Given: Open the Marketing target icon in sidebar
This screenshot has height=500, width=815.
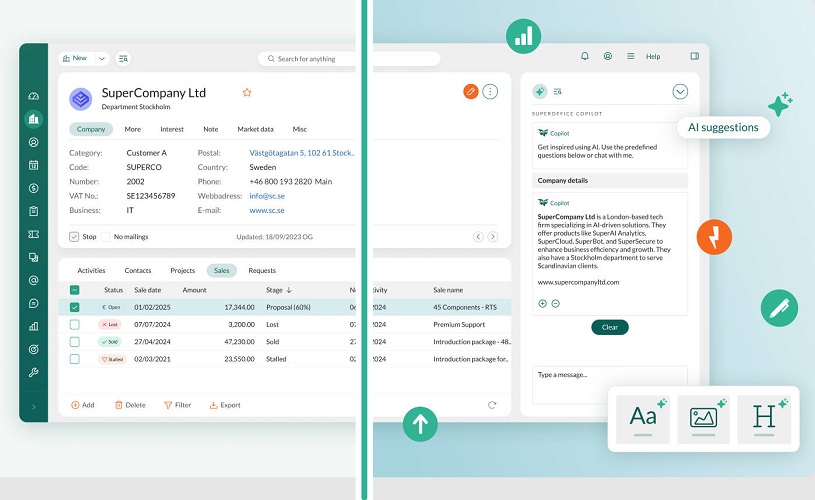Looking at the screenshot, I should tap(33, 349).
